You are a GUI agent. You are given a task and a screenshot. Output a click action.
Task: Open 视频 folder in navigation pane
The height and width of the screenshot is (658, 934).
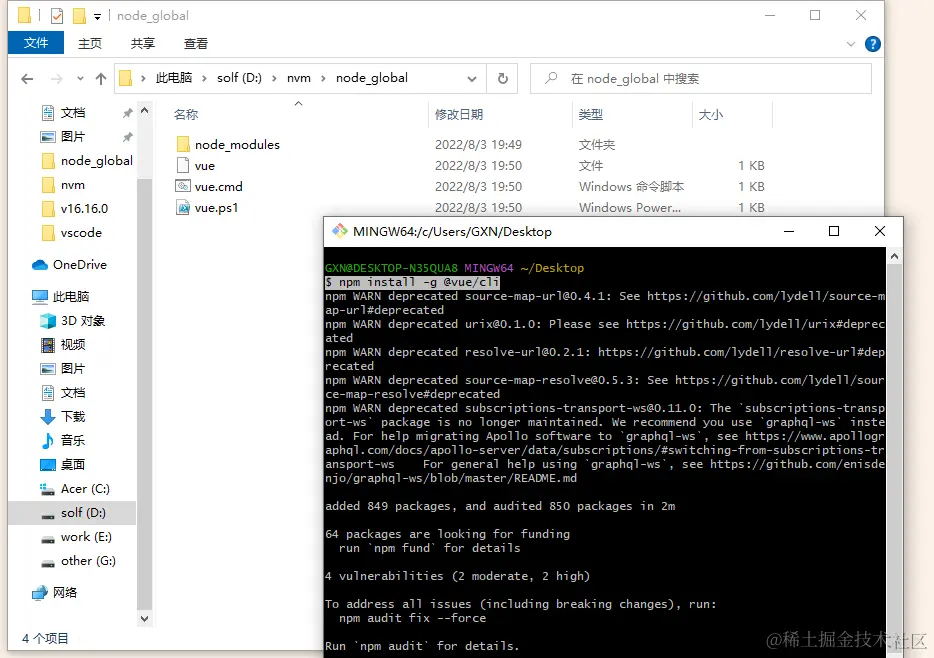tap(73, 345)
